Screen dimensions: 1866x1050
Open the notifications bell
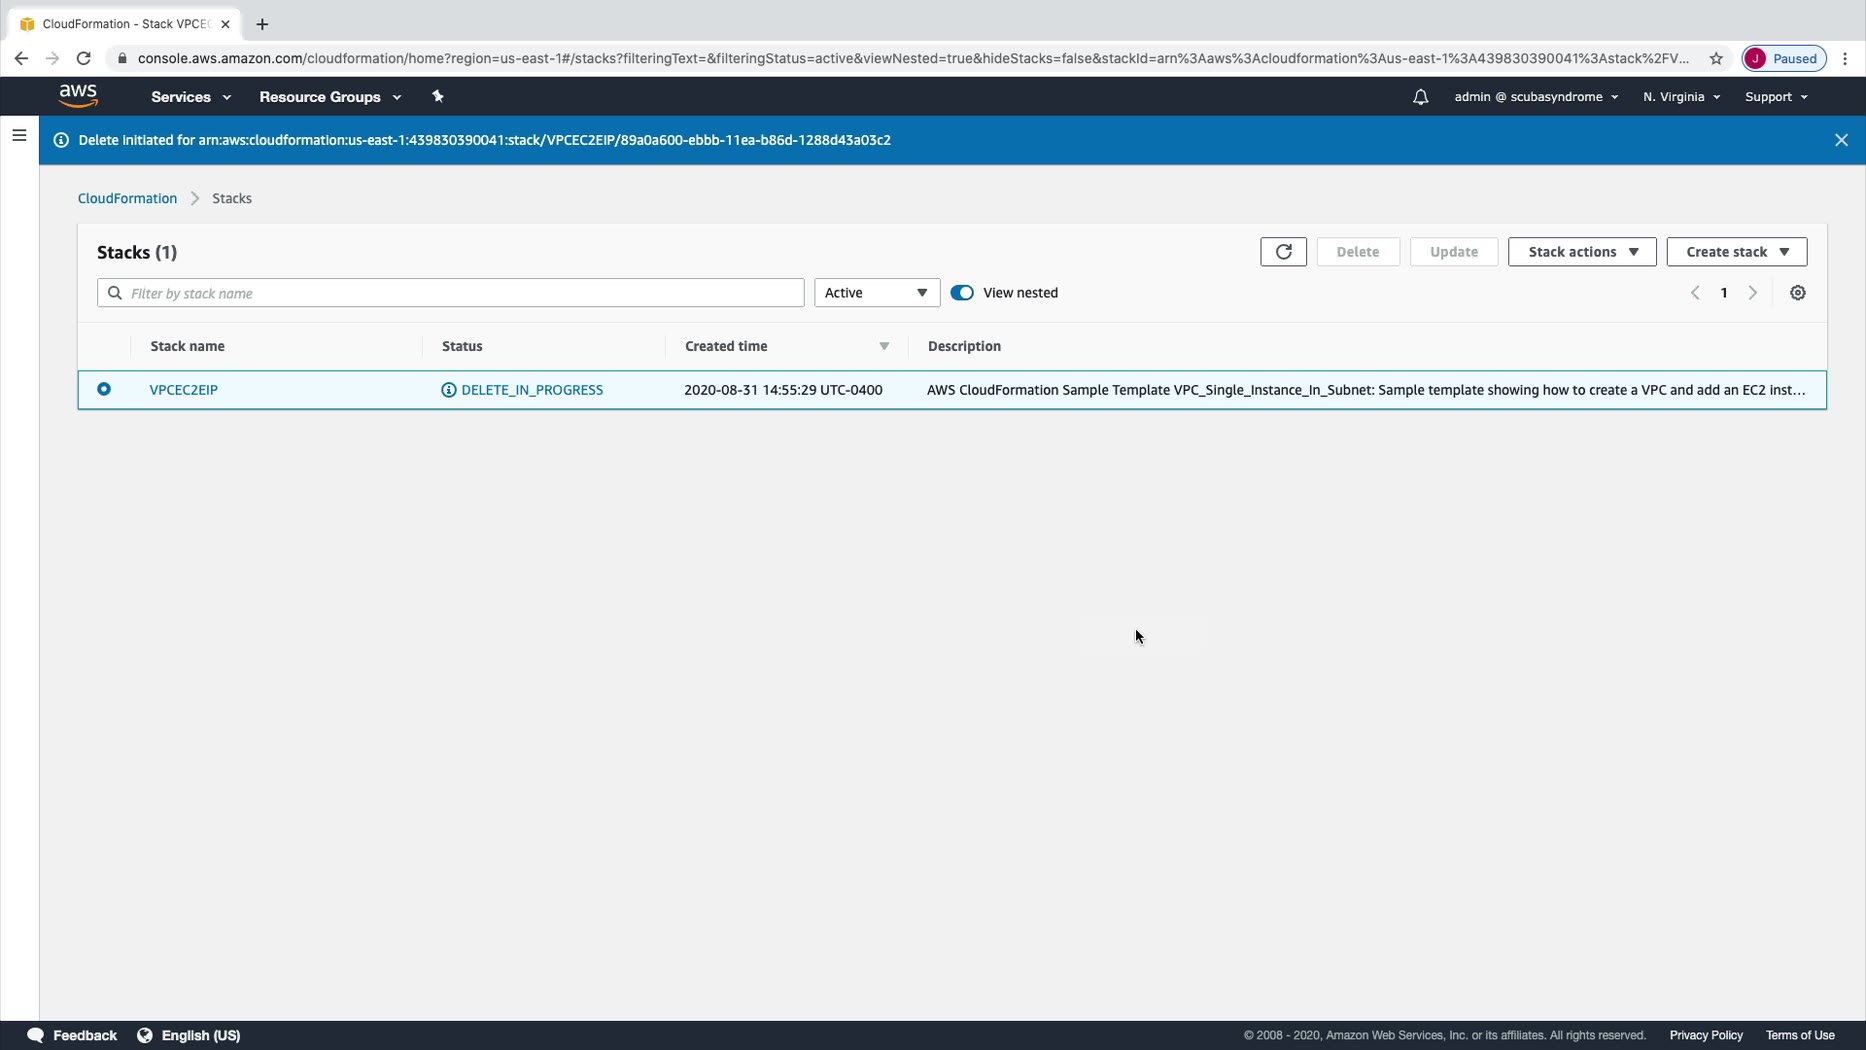tap(1420, 97)
